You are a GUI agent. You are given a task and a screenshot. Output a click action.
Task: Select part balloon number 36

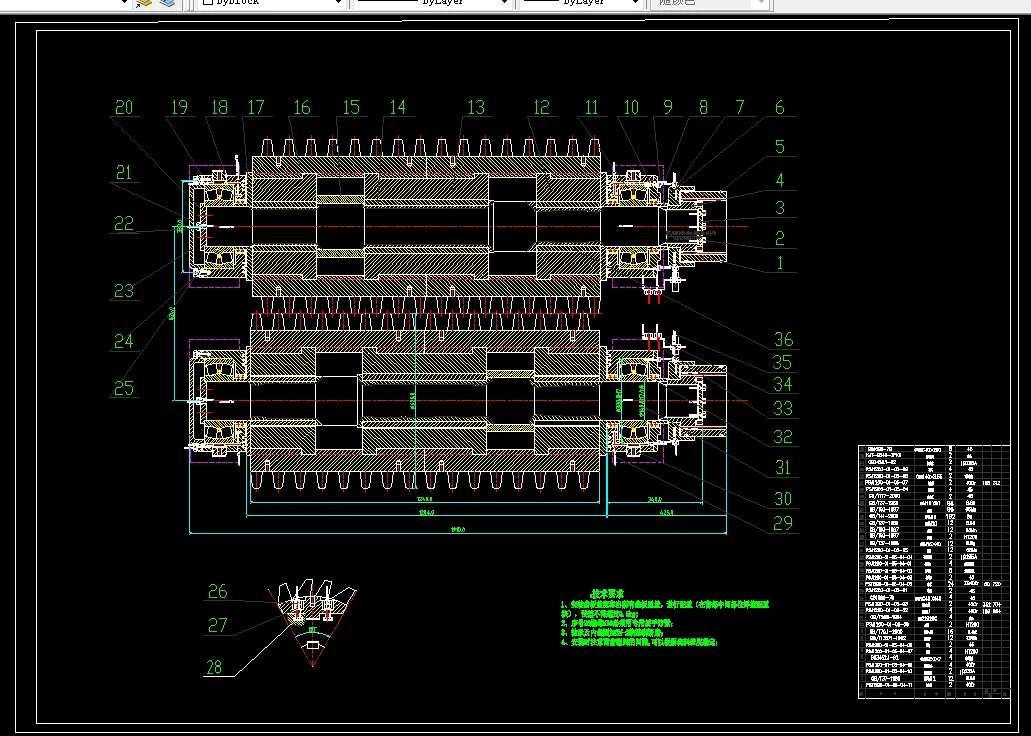pyautogui.click(x=782, y=340)
